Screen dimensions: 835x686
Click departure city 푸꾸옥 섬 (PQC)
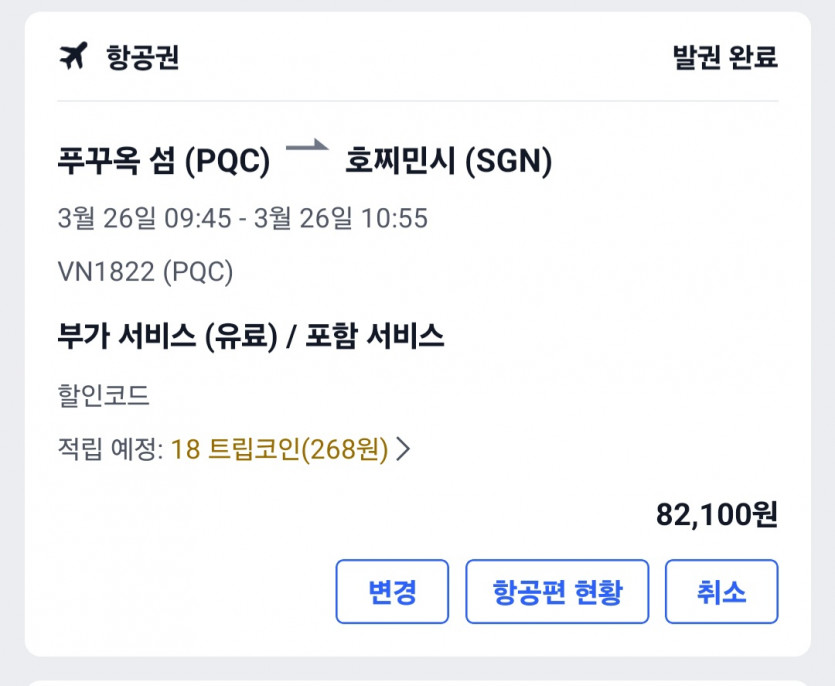coord(164,161)
